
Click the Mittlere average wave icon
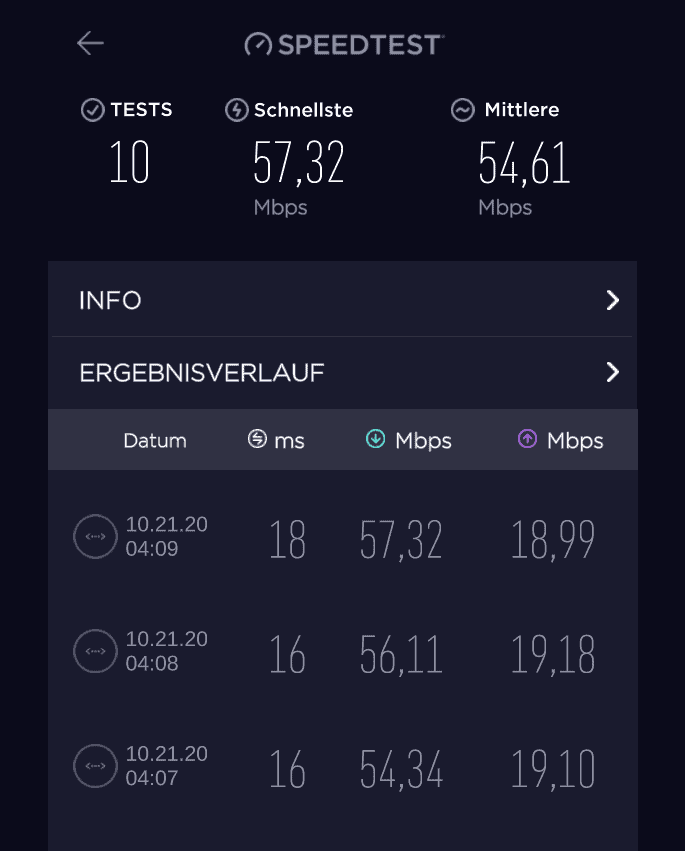point(462,110)
